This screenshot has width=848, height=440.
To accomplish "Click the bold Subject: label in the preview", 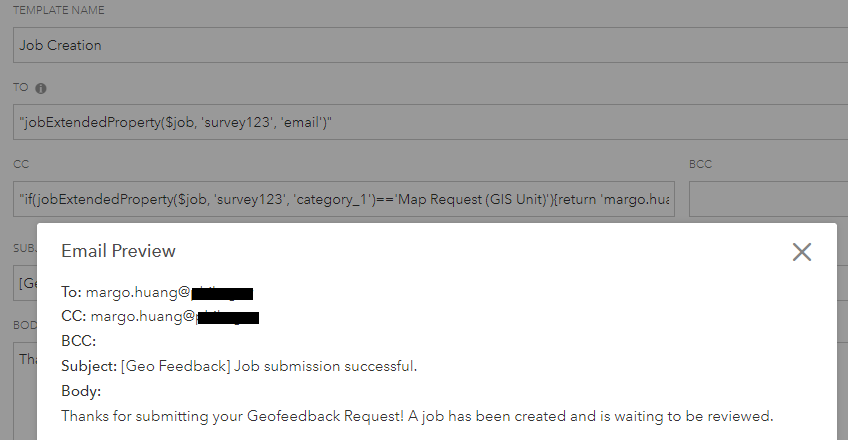I will click(89, 366).
